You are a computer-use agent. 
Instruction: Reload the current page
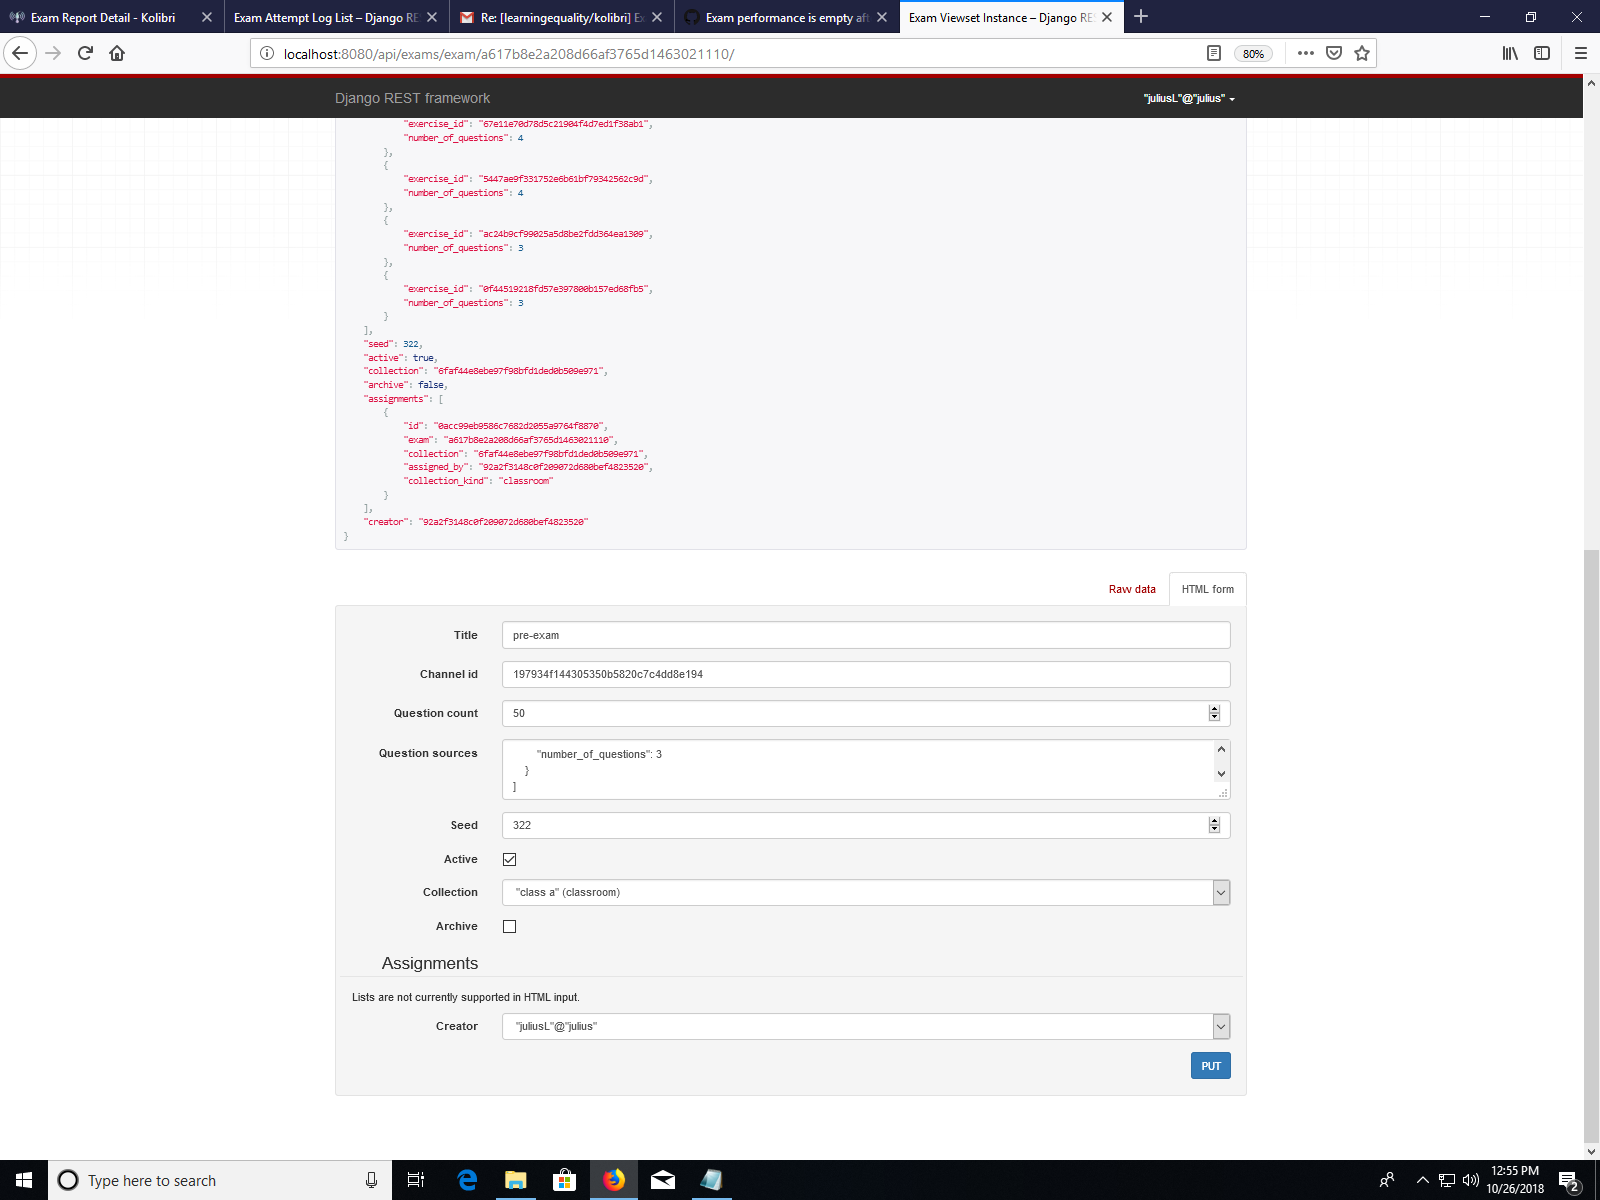[x=84, y=54]
